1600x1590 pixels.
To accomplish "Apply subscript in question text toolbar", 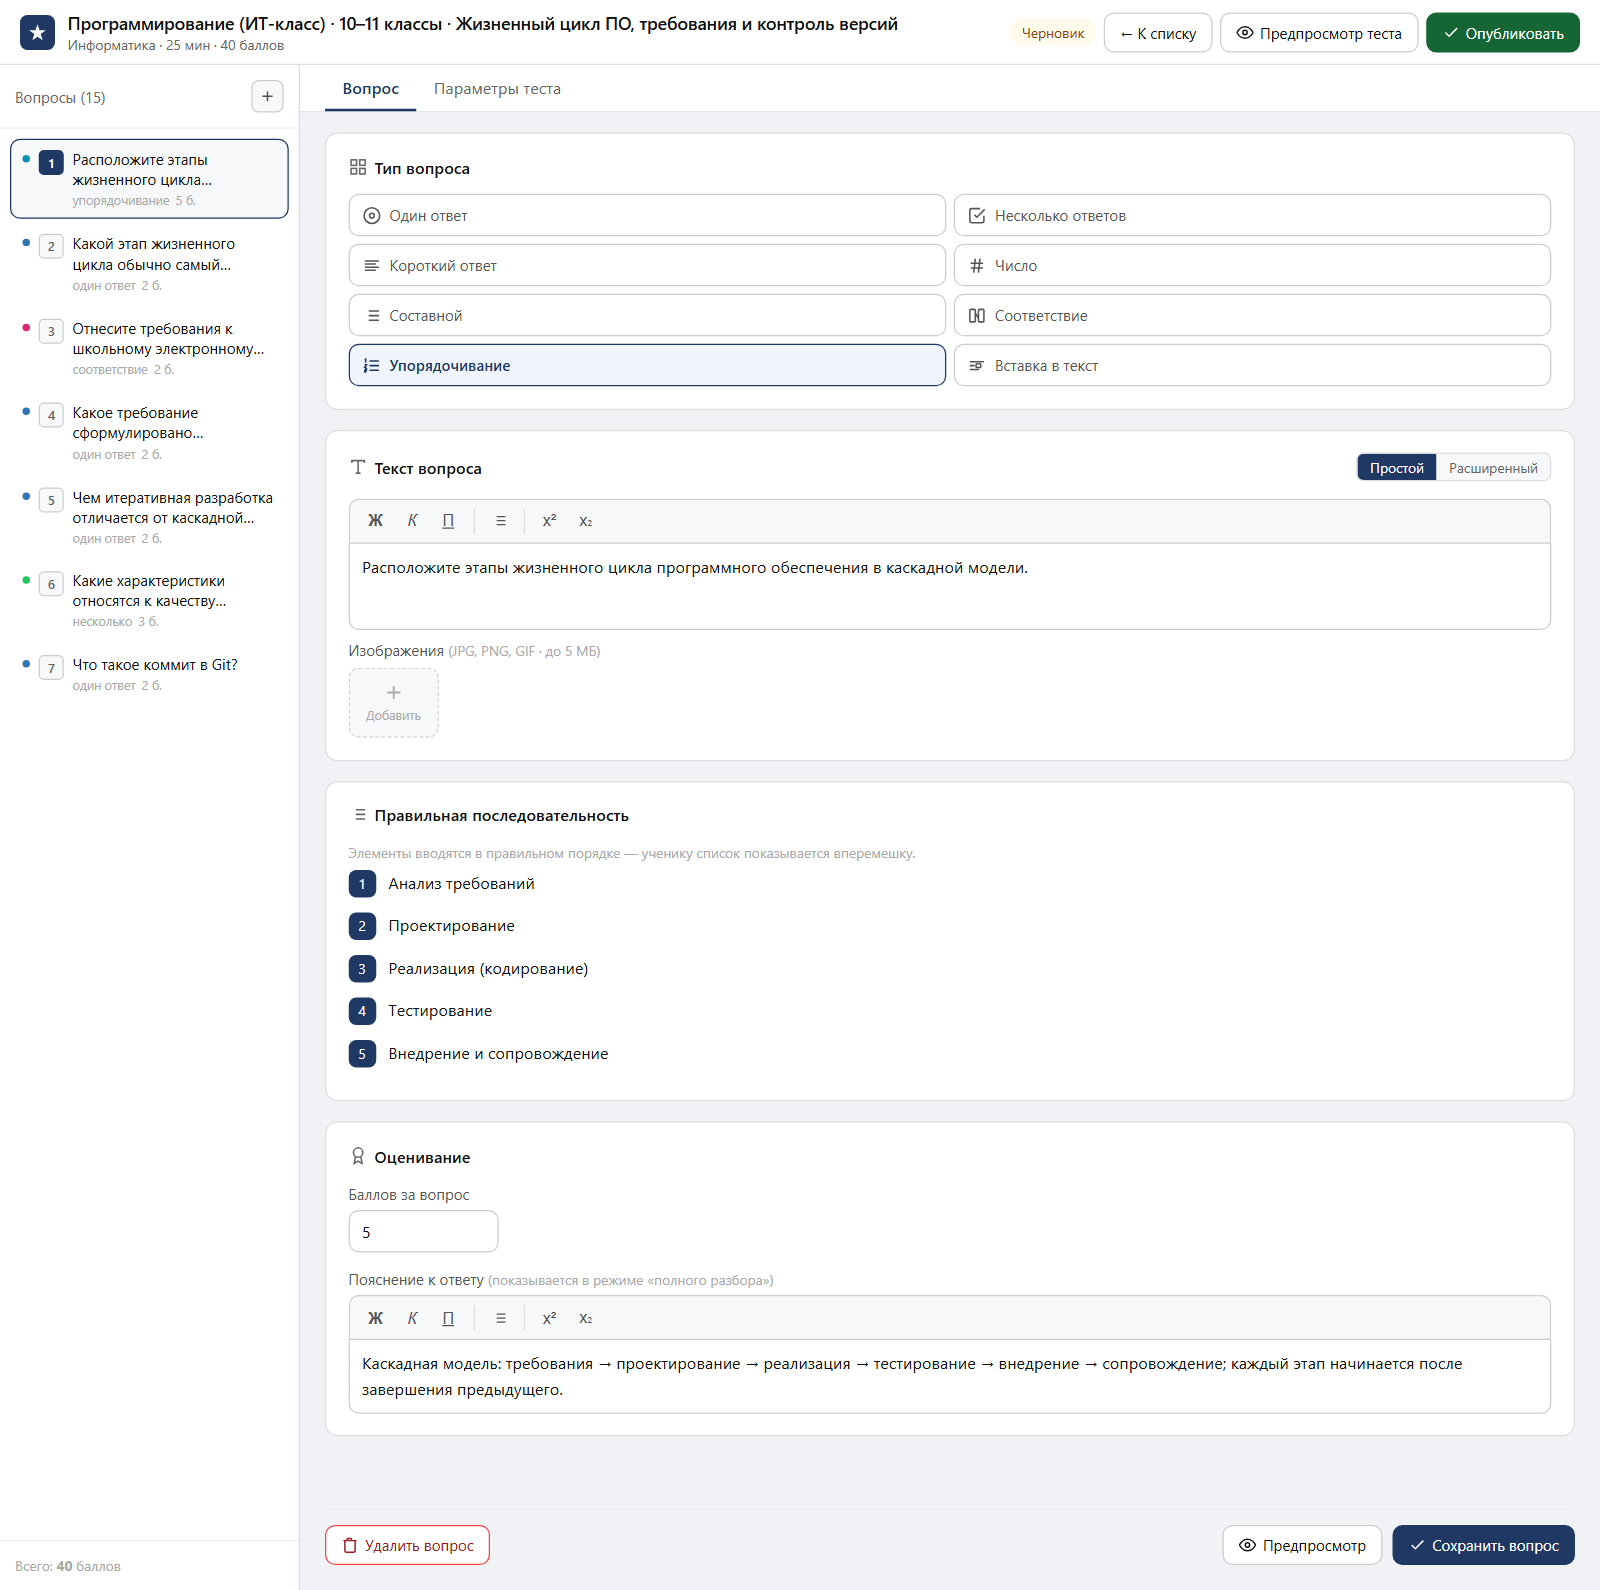I will point(586,521).
